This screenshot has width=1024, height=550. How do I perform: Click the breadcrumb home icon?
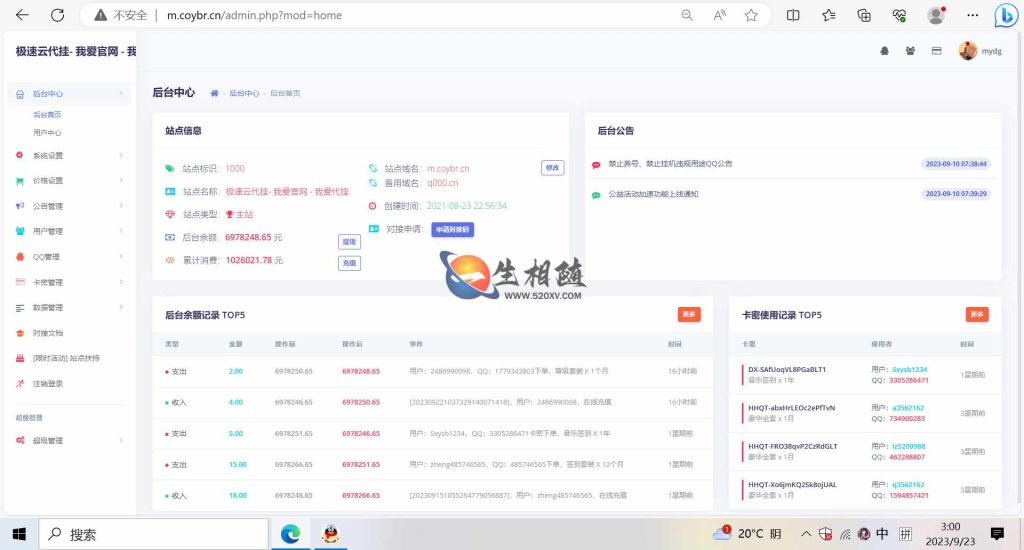pos(214,93)
